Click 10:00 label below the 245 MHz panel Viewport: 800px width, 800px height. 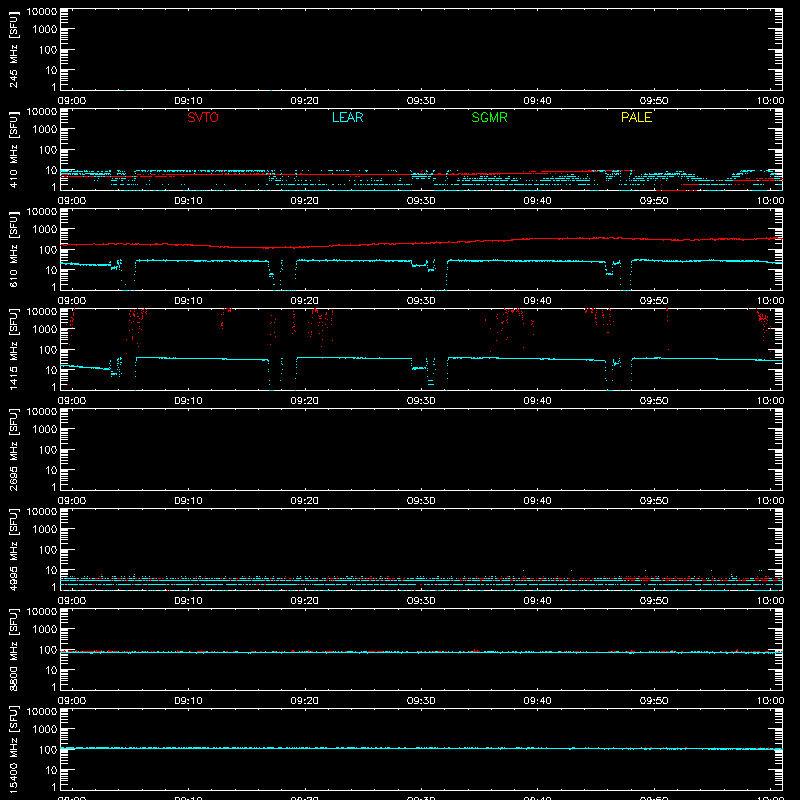click(770, 101)
